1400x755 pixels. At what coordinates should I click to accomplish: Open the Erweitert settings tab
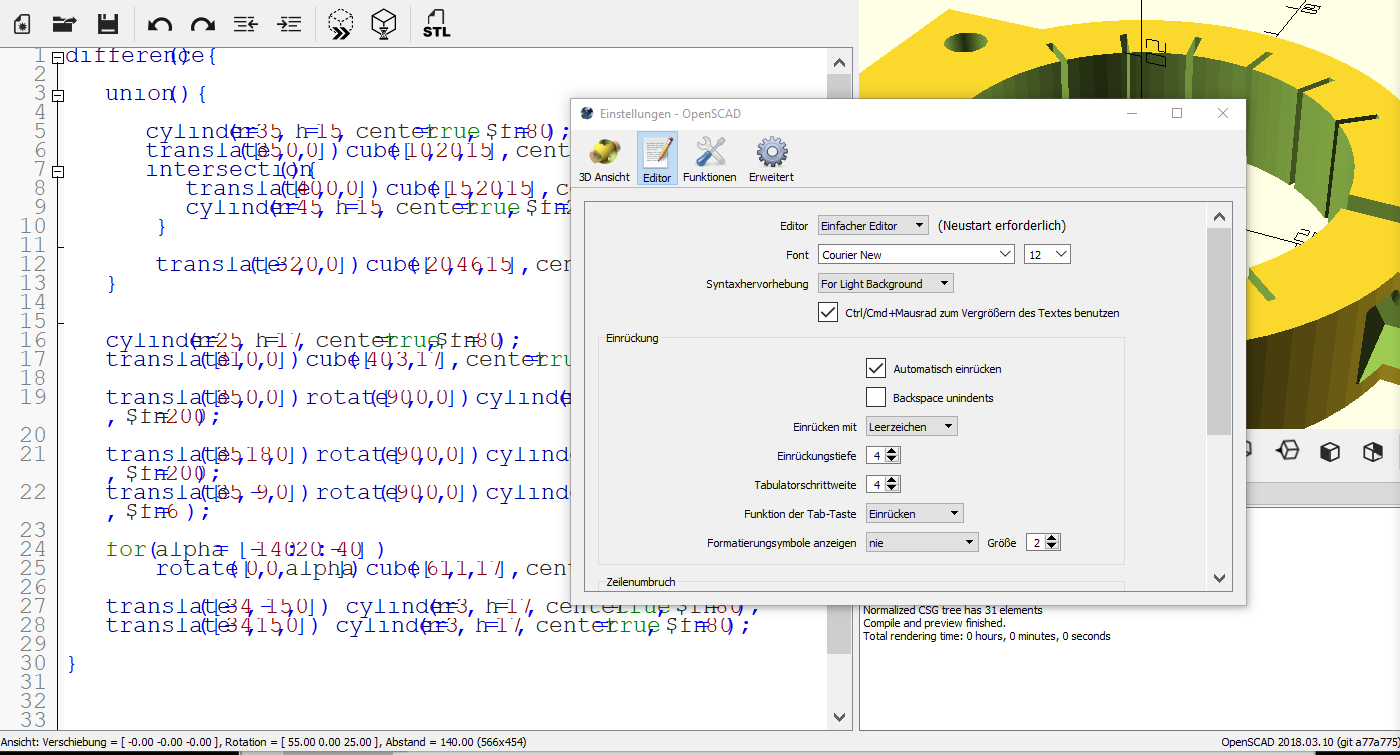click(770, 157)
